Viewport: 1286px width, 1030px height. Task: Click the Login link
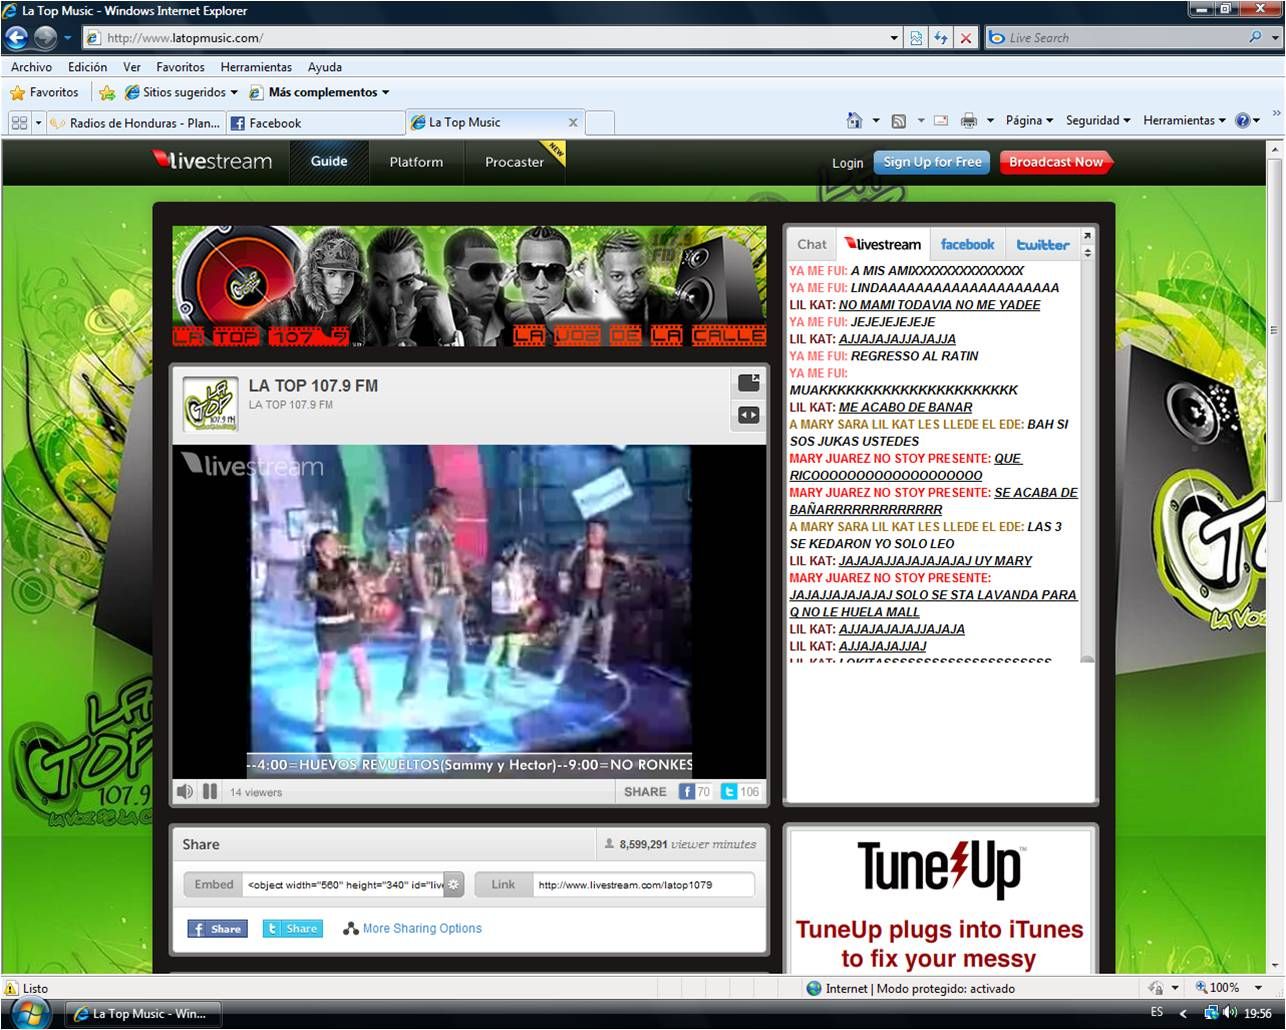847,163
